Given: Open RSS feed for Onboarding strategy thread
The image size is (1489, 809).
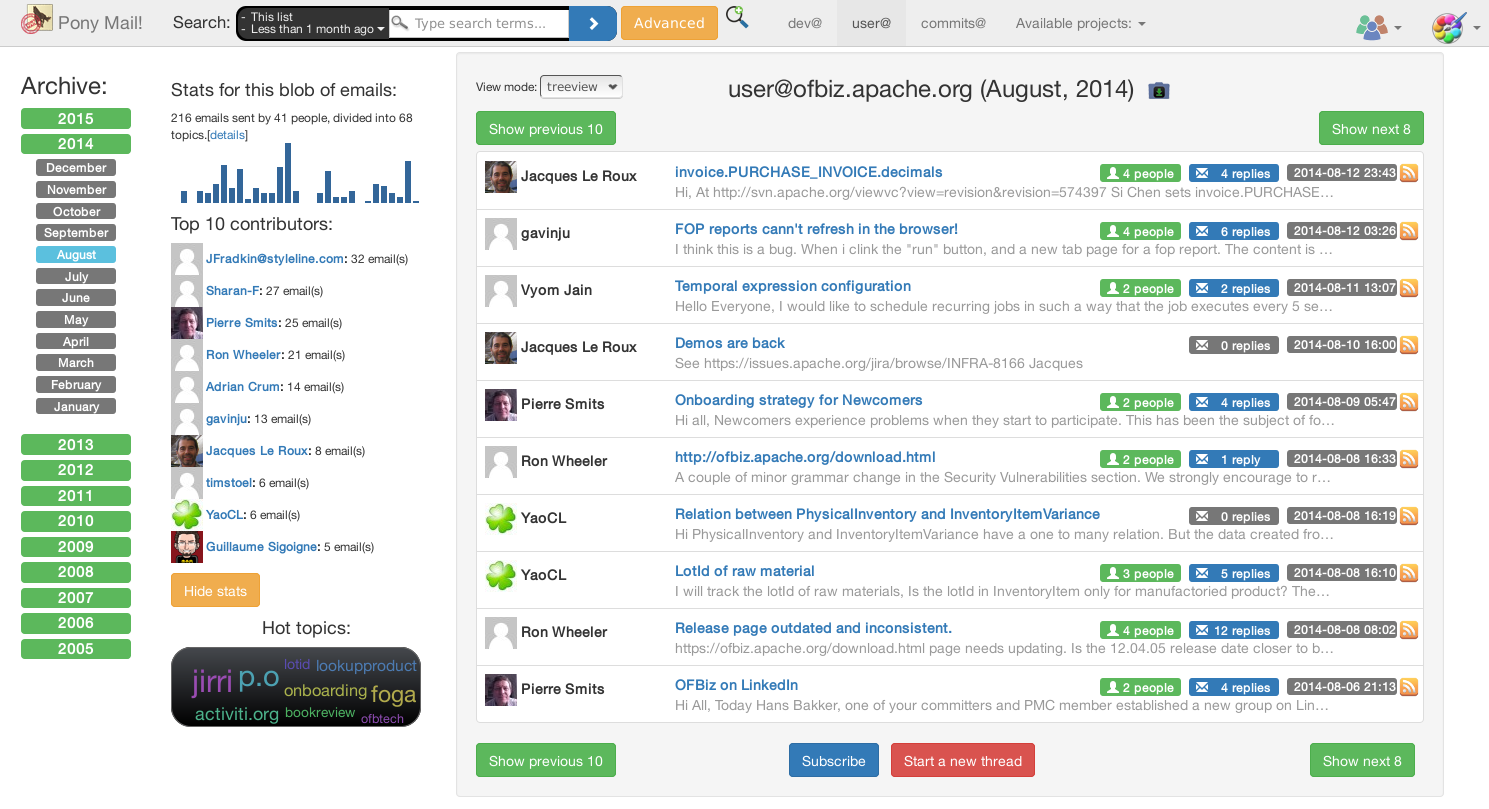Looking at the screenshot, I should coord(1409,402).
